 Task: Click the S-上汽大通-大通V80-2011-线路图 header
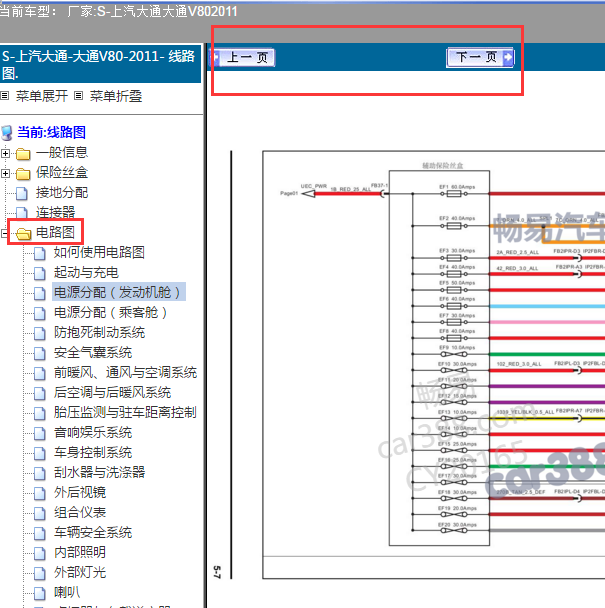99,64
